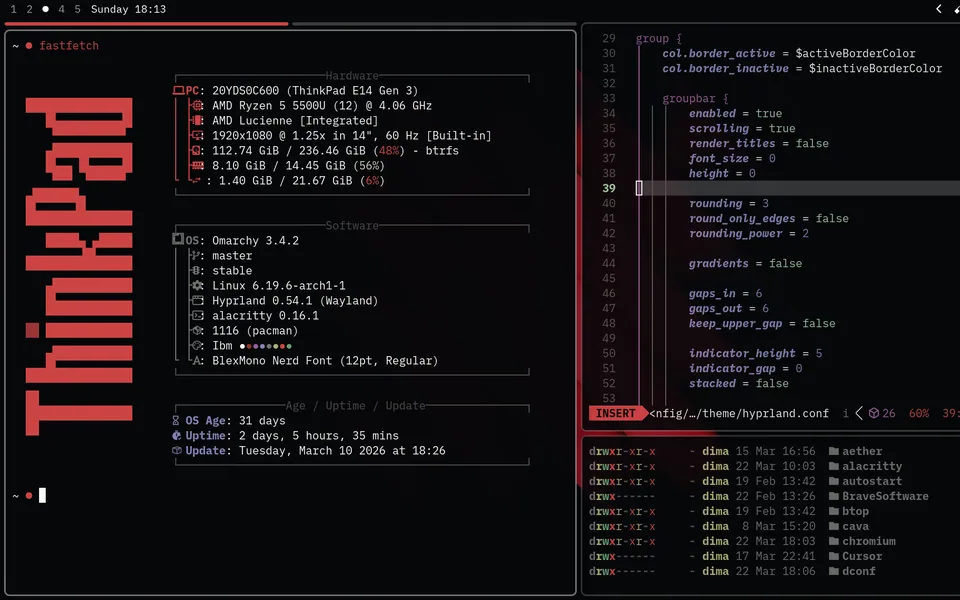The image size is (960, 600).
Task: Click the window icon beside Hyprland 0.54.1
Action: [197, 301]
